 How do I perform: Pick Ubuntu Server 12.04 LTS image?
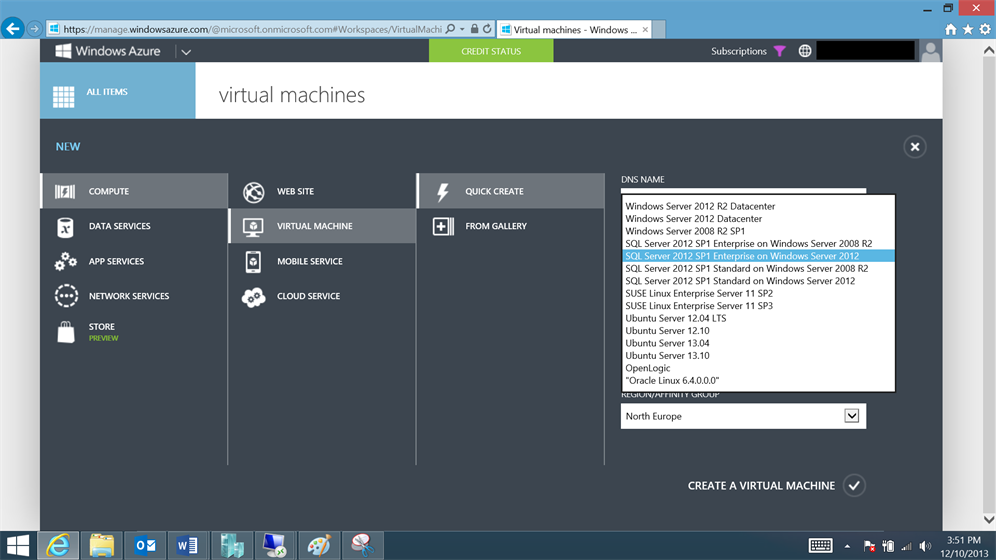click(758, 318)
